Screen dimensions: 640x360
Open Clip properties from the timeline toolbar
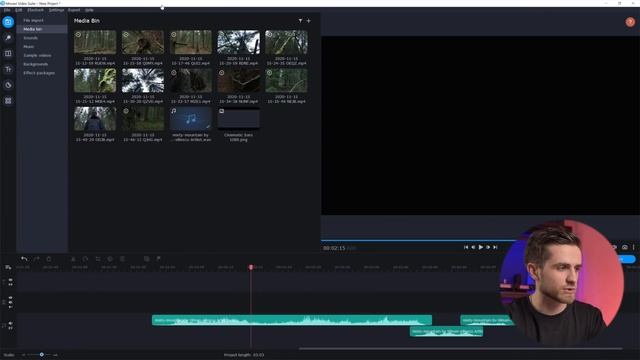122,259
